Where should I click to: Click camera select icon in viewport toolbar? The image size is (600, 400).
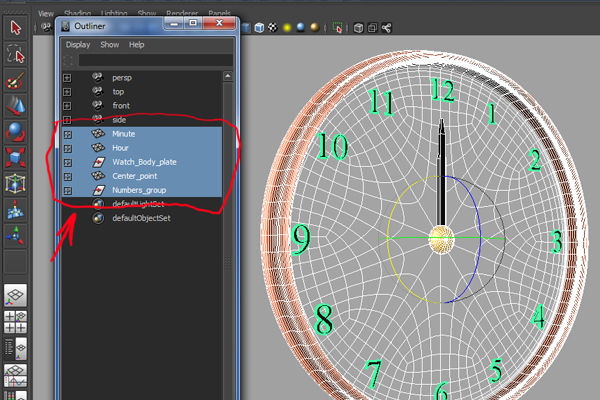[46, 28]
